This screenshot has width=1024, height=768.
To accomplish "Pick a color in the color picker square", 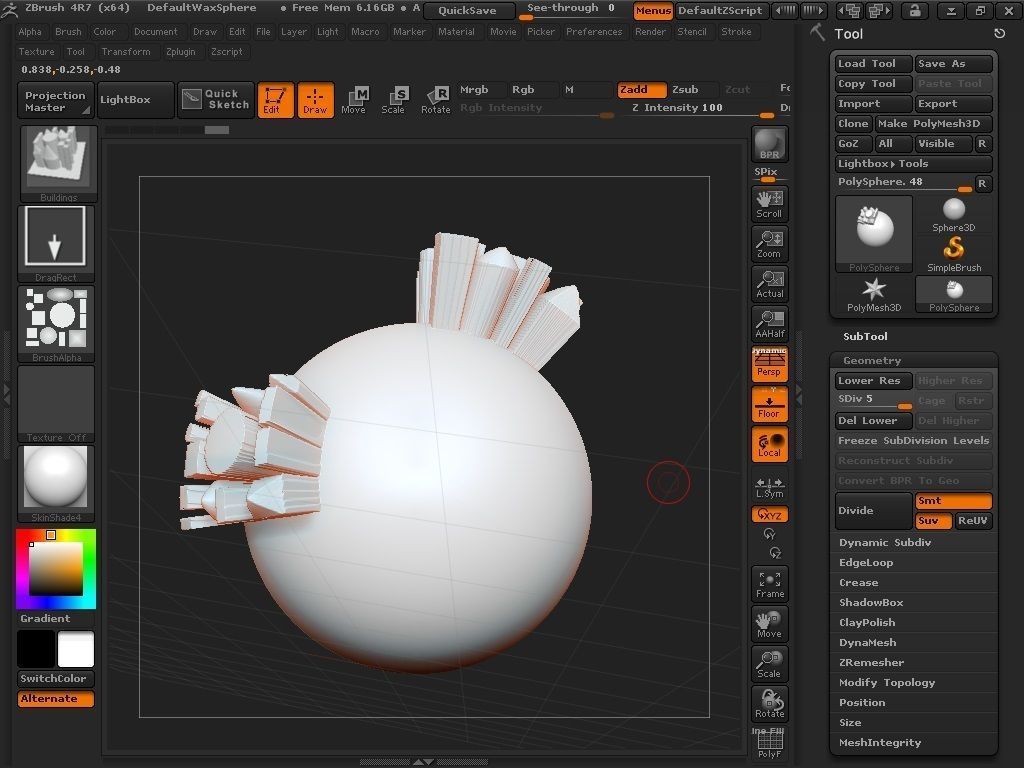I will 56,569.
